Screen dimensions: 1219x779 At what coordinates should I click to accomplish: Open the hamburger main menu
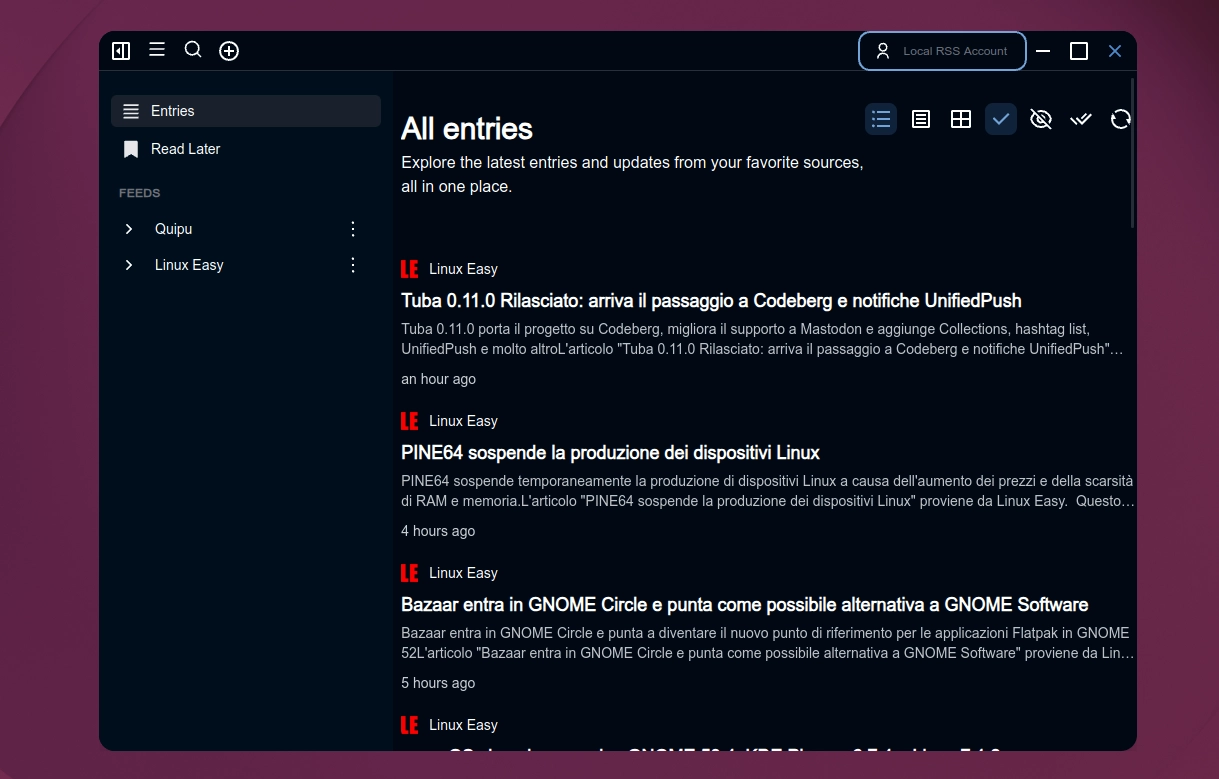click(157, 49)
